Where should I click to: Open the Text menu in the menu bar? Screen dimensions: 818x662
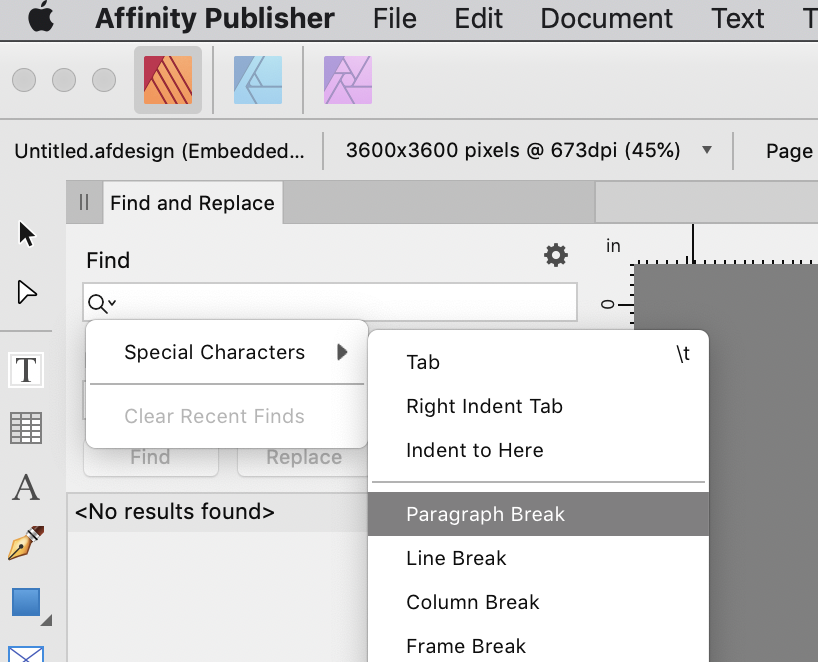click(x=737, y=18)
